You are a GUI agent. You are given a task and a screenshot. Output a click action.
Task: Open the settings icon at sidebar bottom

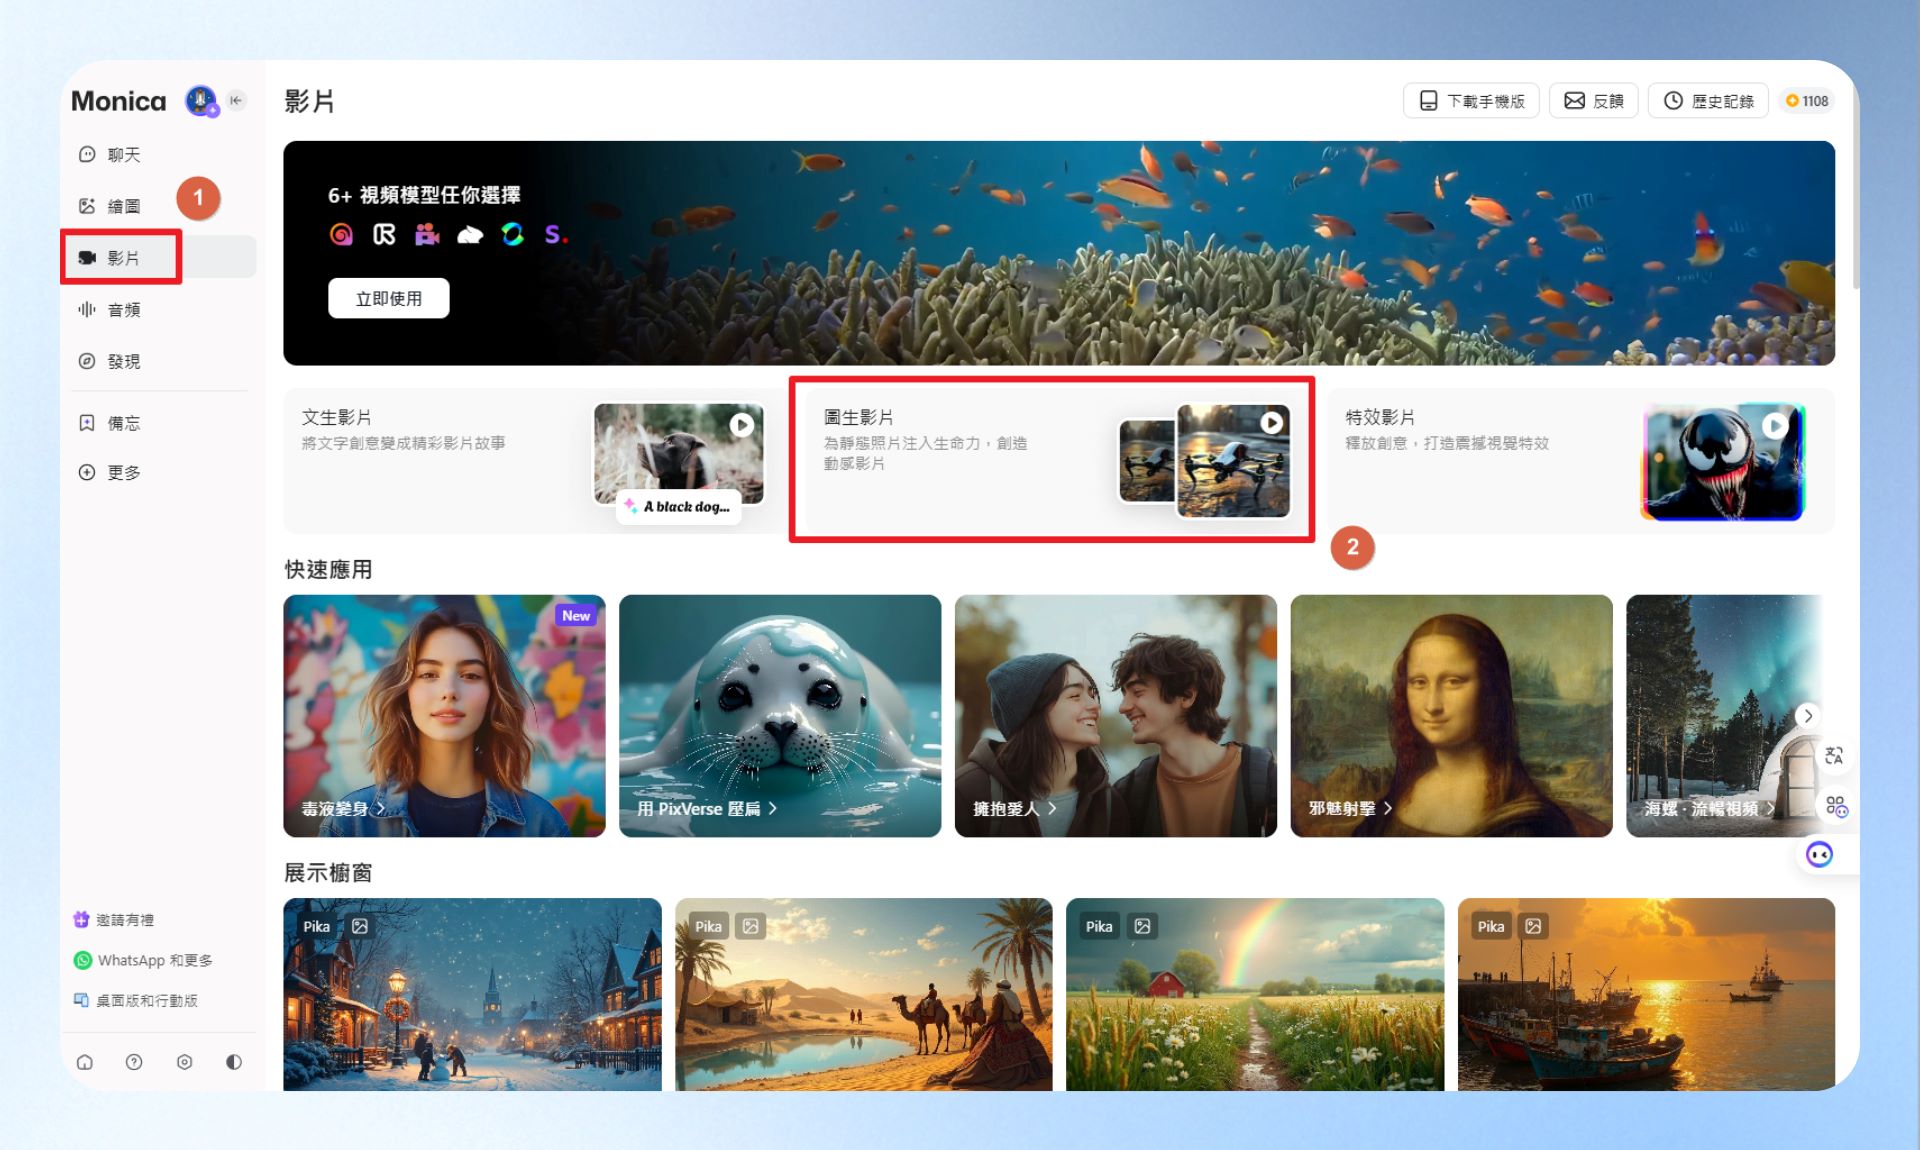(184, 1062)
